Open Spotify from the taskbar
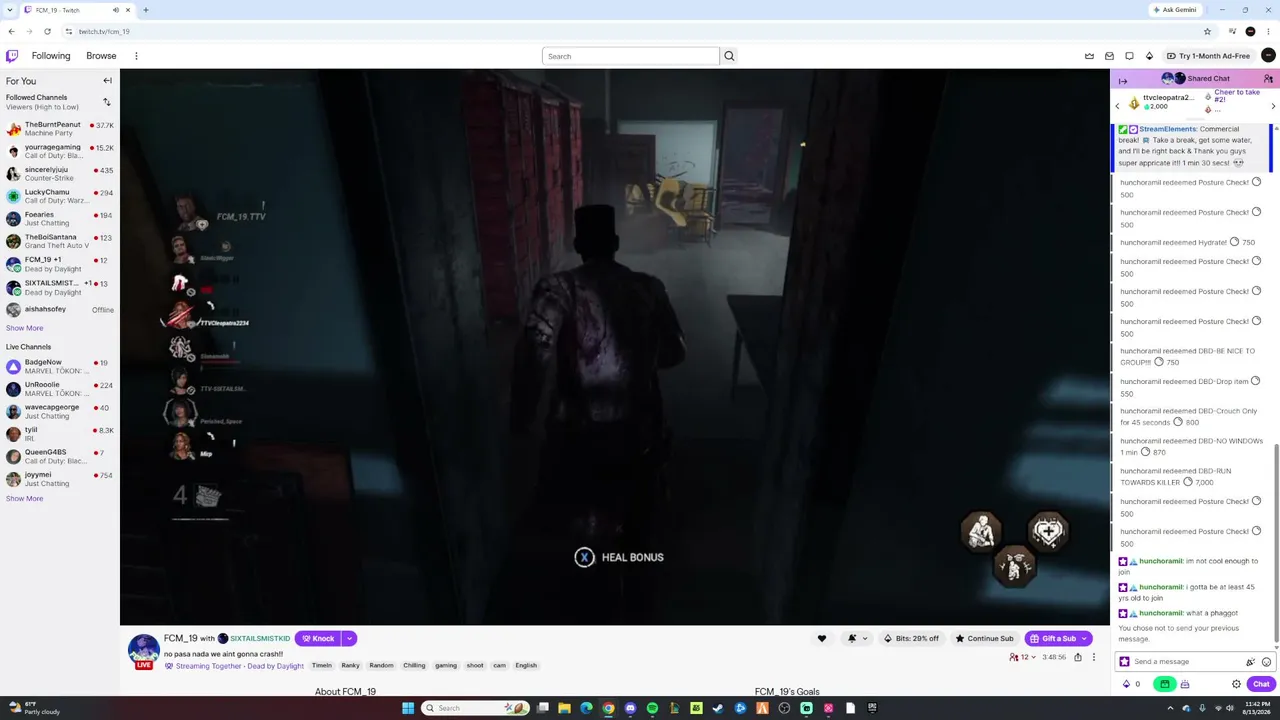 pos(652,708)
